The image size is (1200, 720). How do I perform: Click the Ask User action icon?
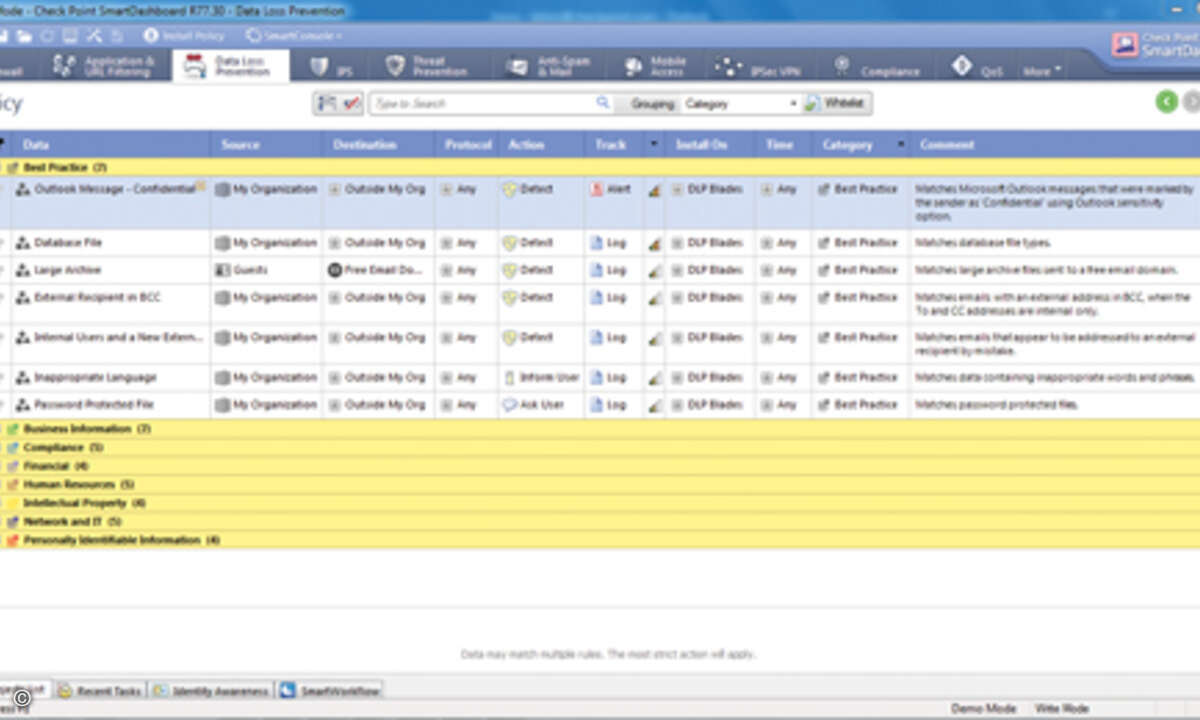point(509,405)
